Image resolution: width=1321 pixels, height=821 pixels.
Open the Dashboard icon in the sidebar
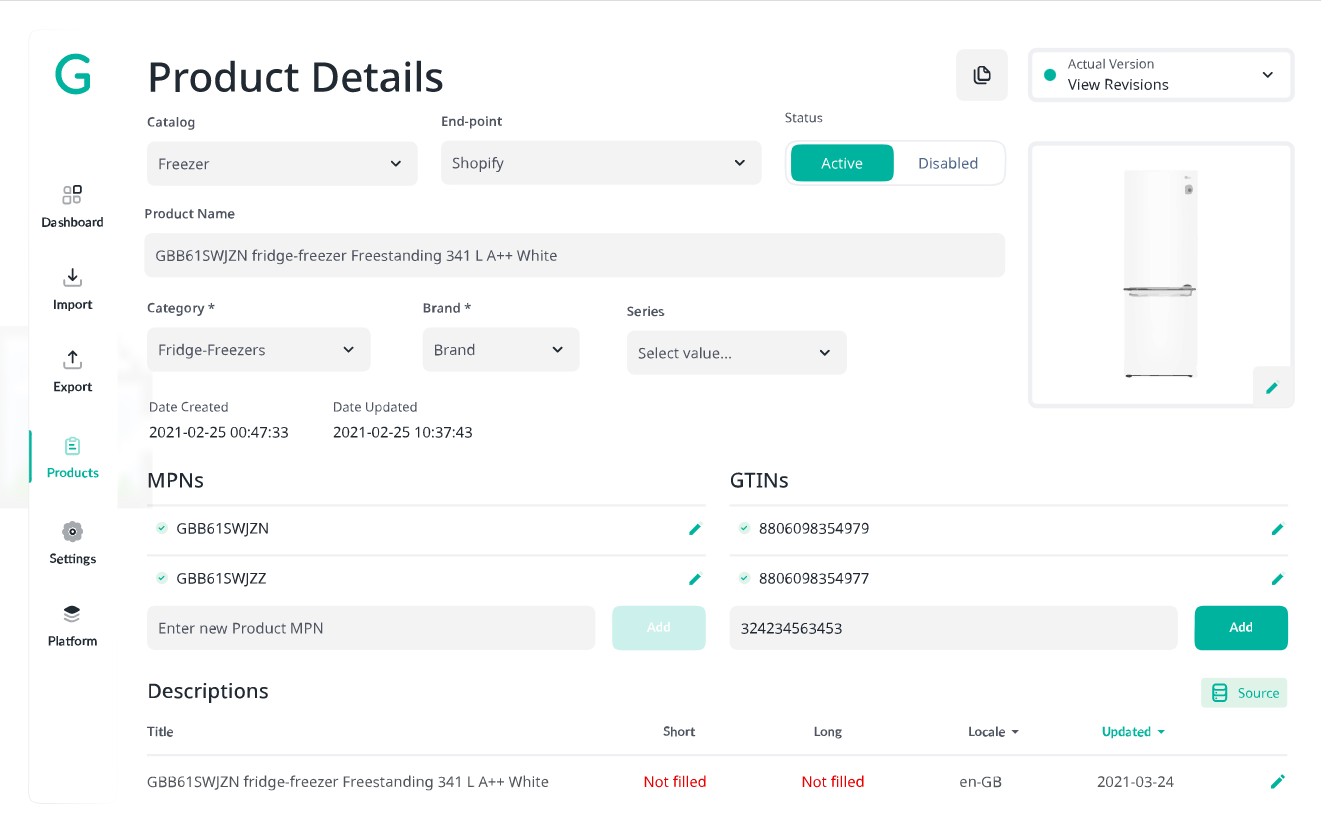pyautogui.click(x=72, y=197)
